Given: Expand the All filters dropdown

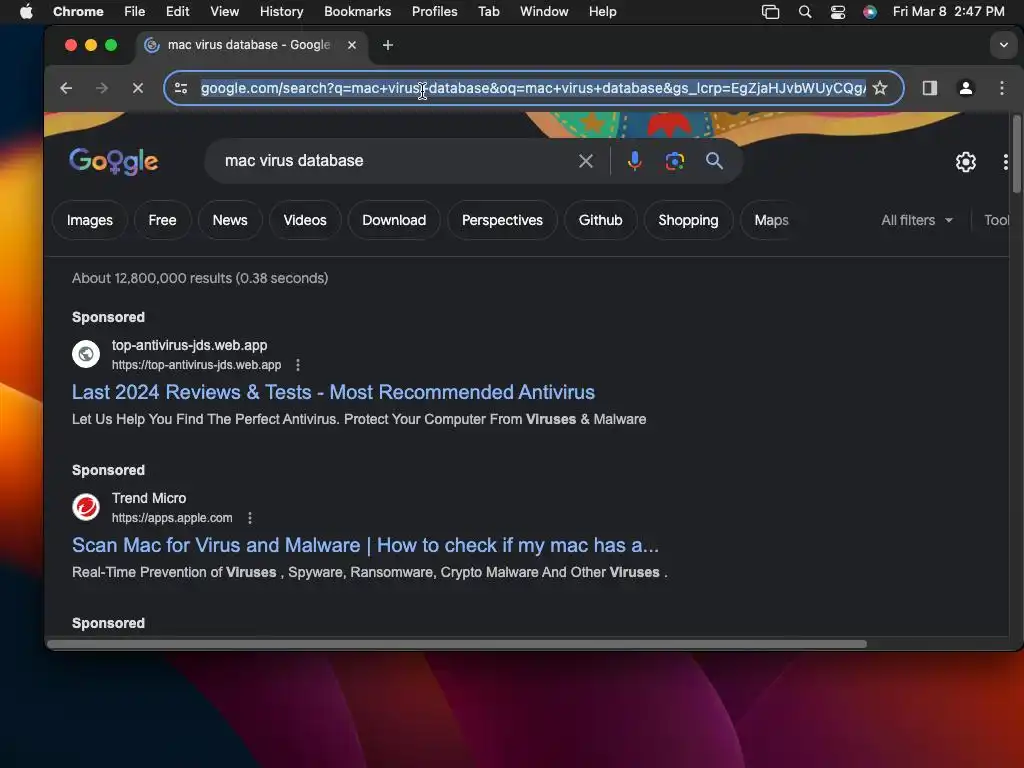Looking at the screenshot, I should point(917,220).
